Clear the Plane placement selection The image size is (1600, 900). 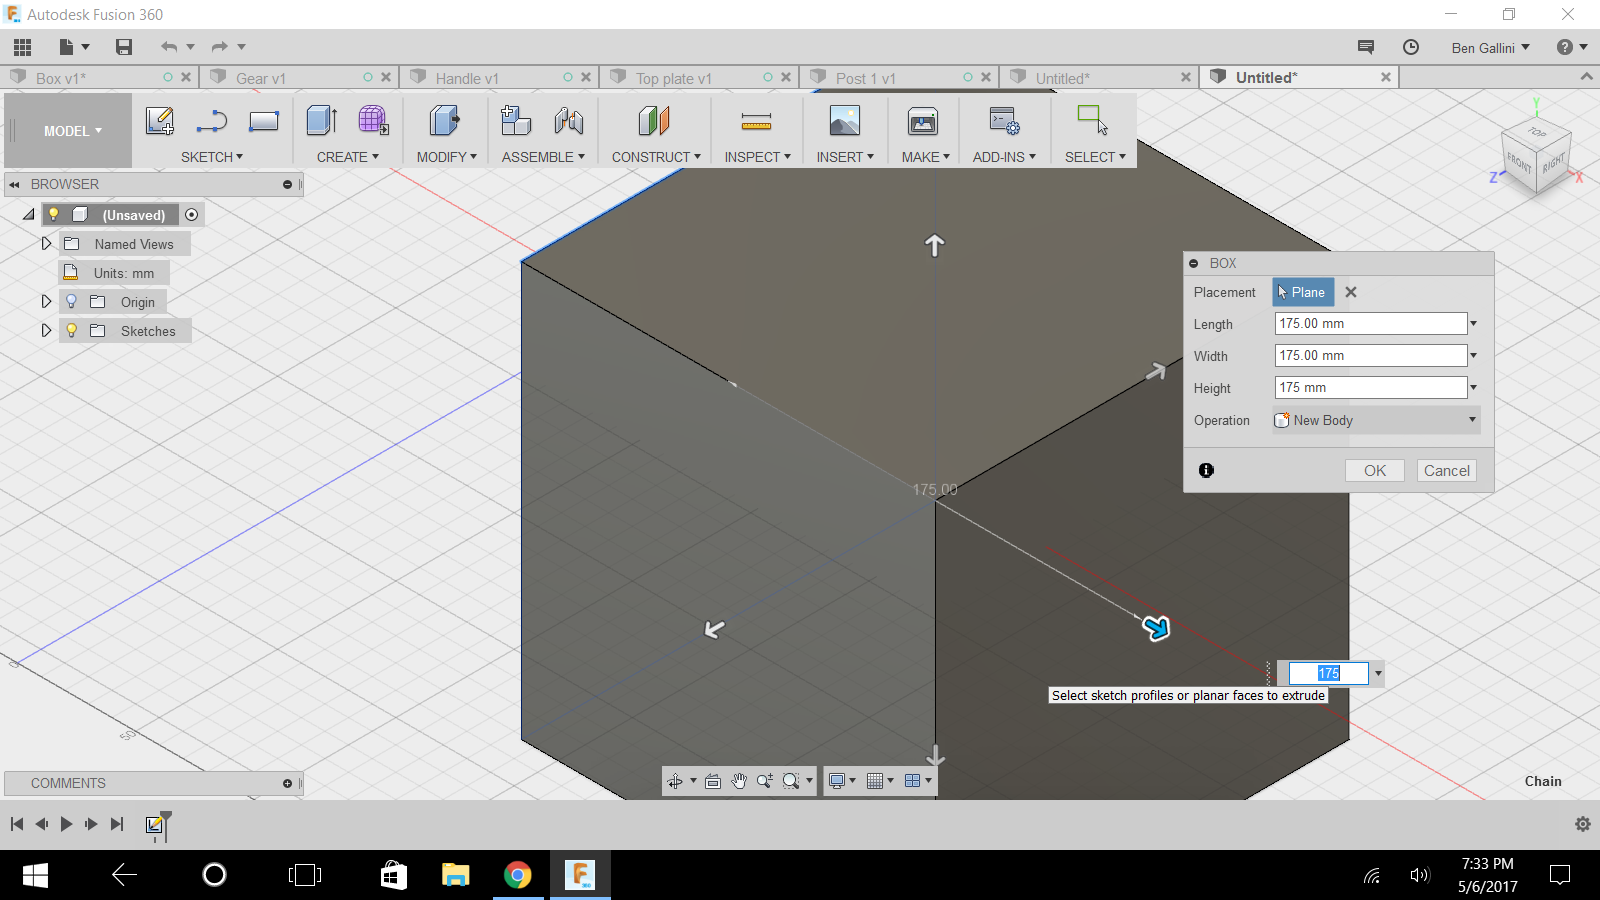click(x=1351, y=292)
